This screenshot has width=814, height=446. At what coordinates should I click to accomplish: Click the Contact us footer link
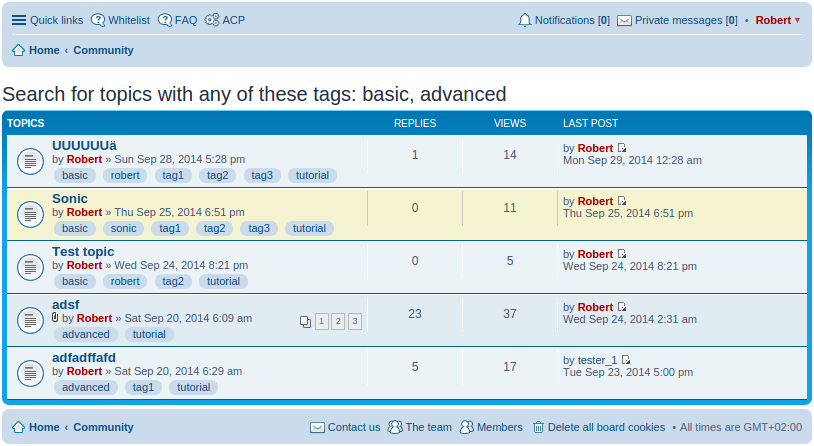(345, 427)
